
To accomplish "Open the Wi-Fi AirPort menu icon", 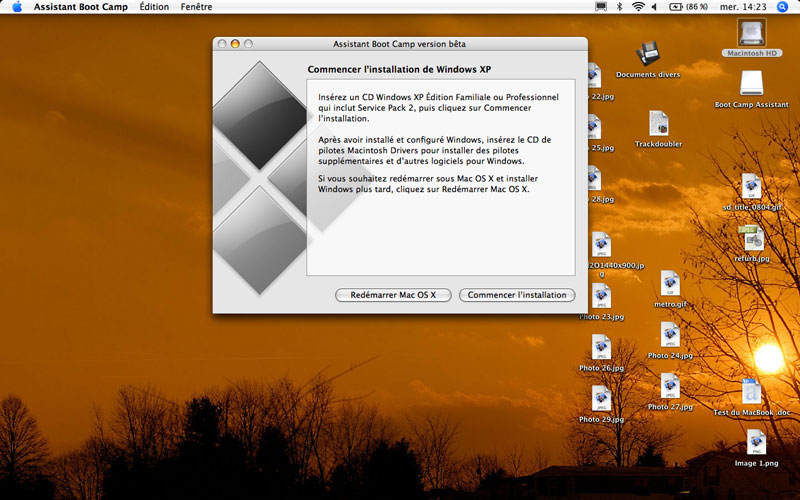I will [x=638, y=7].
